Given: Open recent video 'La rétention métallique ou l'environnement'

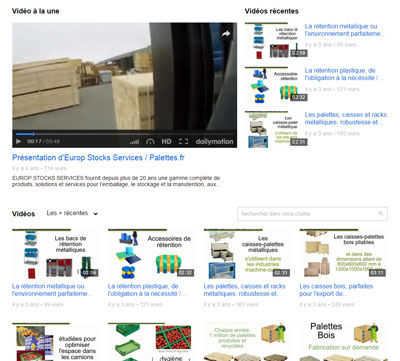Looking at the screenshot, I should click(x=344, y=30).
